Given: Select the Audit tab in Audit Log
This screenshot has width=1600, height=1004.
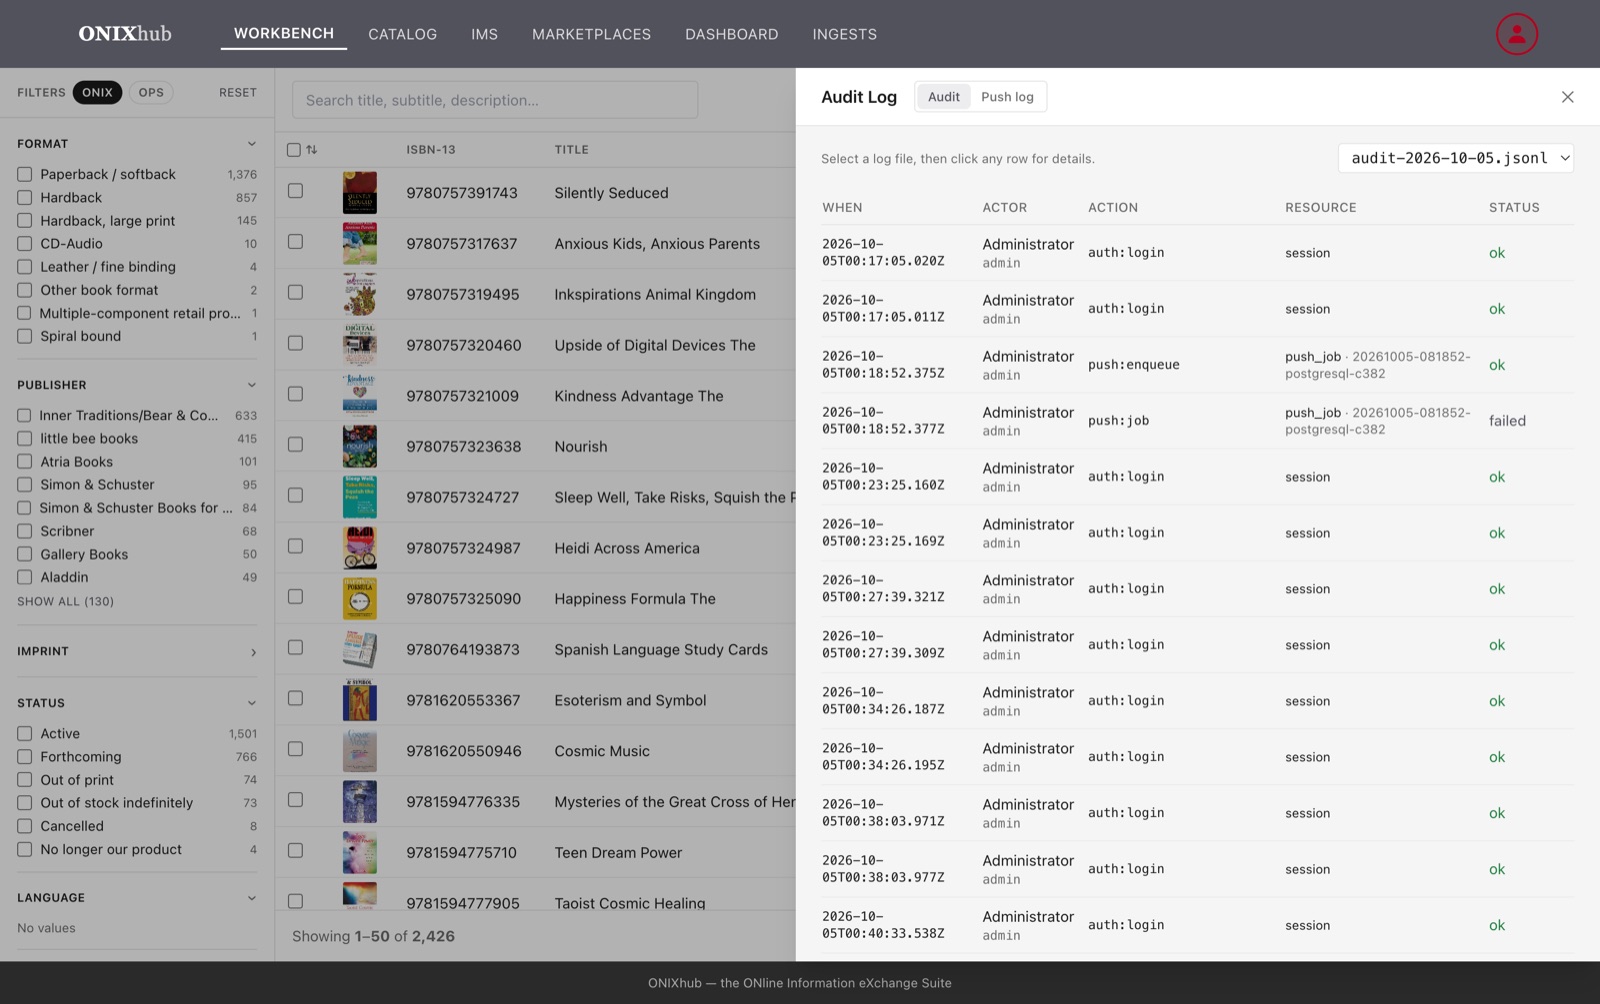Looking at the screenshot, I should tap(943, 97).
